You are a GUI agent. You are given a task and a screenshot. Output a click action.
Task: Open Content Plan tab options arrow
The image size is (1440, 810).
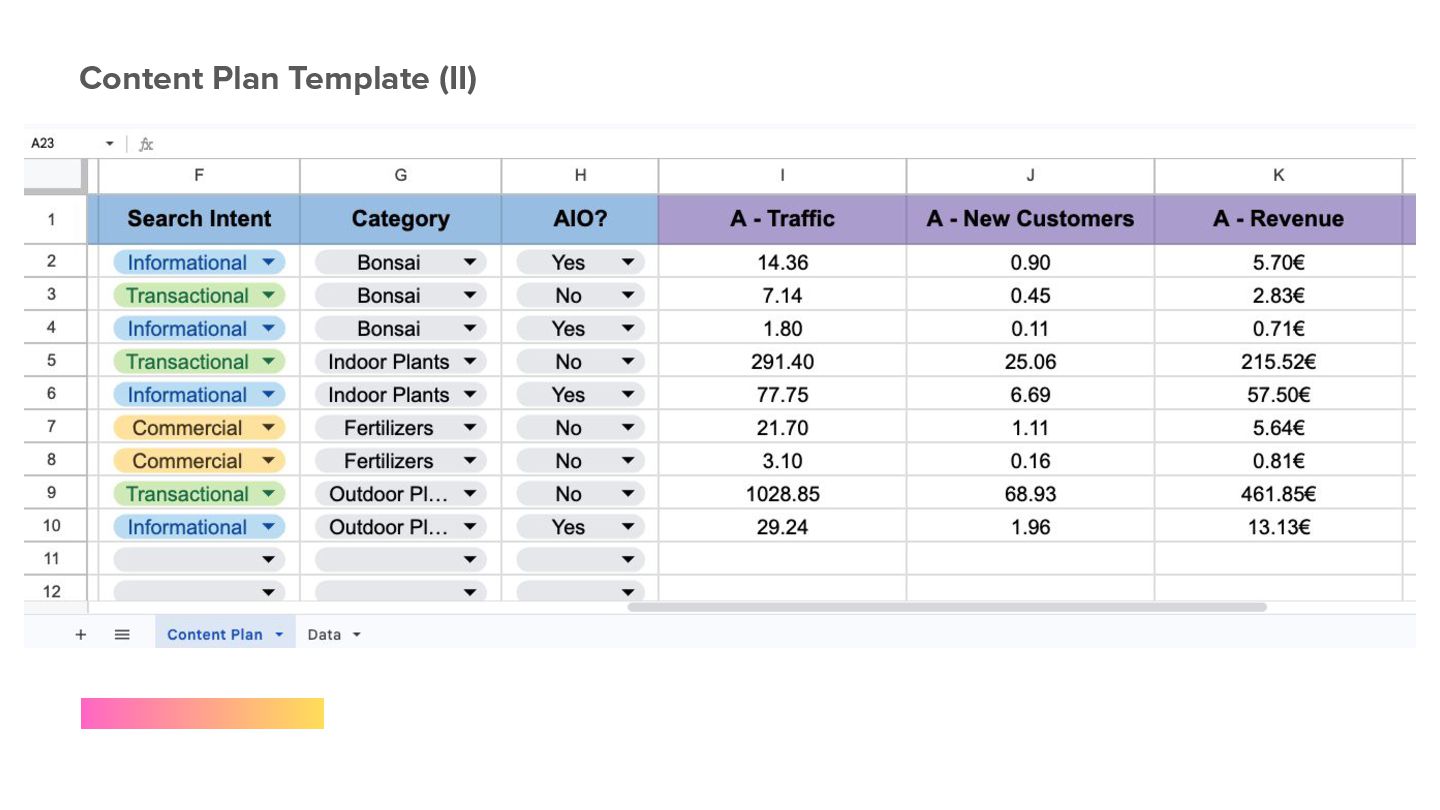pyautogui.click(x=279, y=635)
